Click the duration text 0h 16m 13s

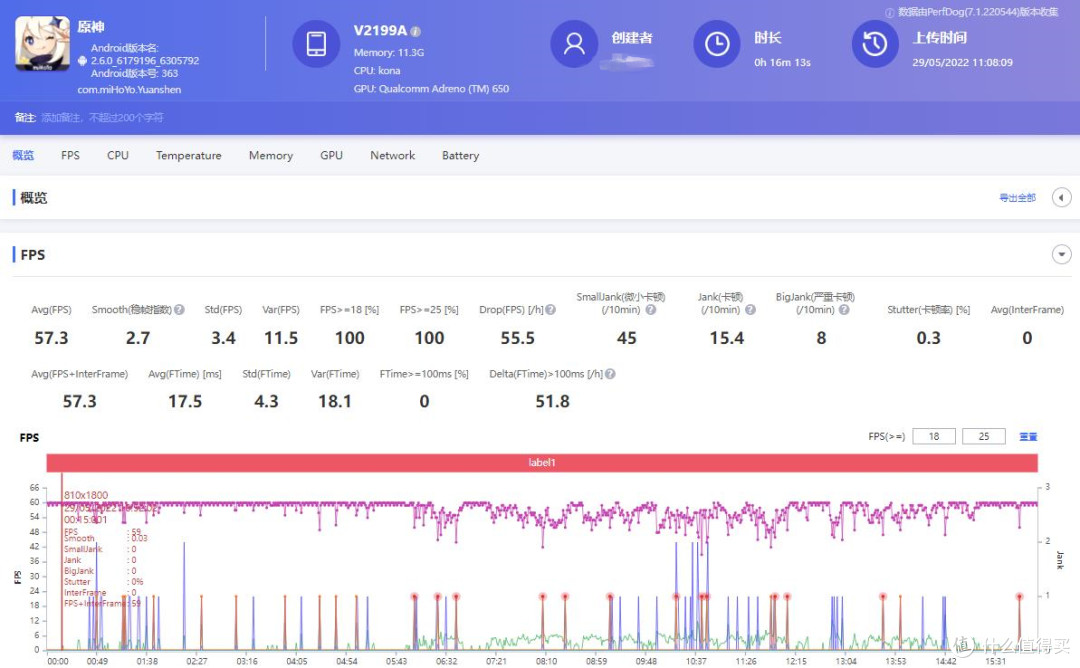click(782, 63)
